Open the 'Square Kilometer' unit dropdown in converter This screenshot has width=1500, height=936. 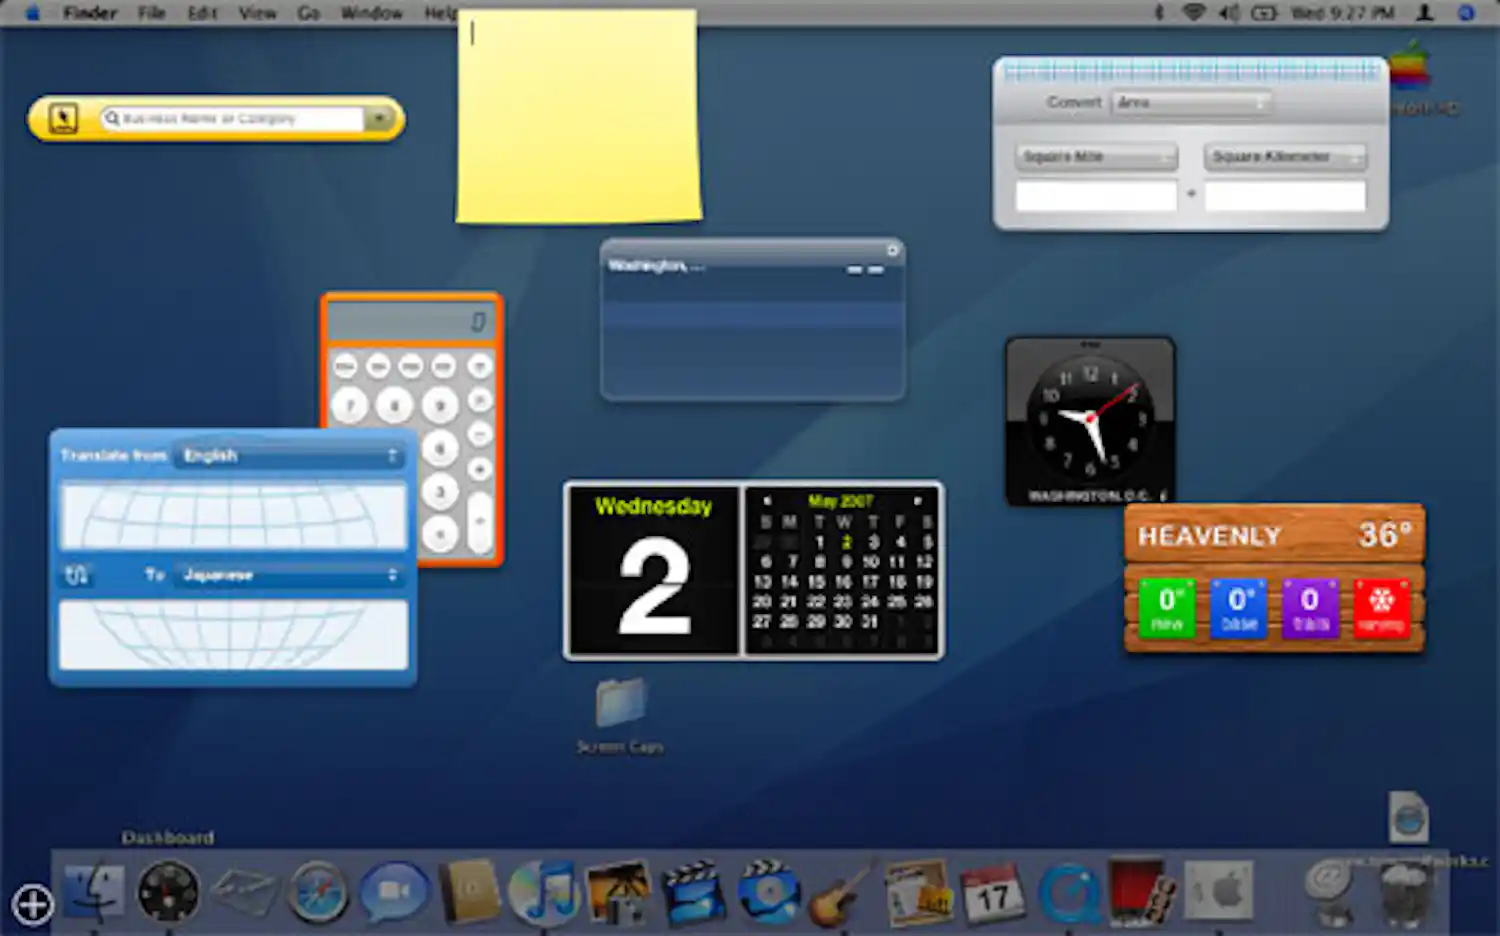click(1285, 157)
